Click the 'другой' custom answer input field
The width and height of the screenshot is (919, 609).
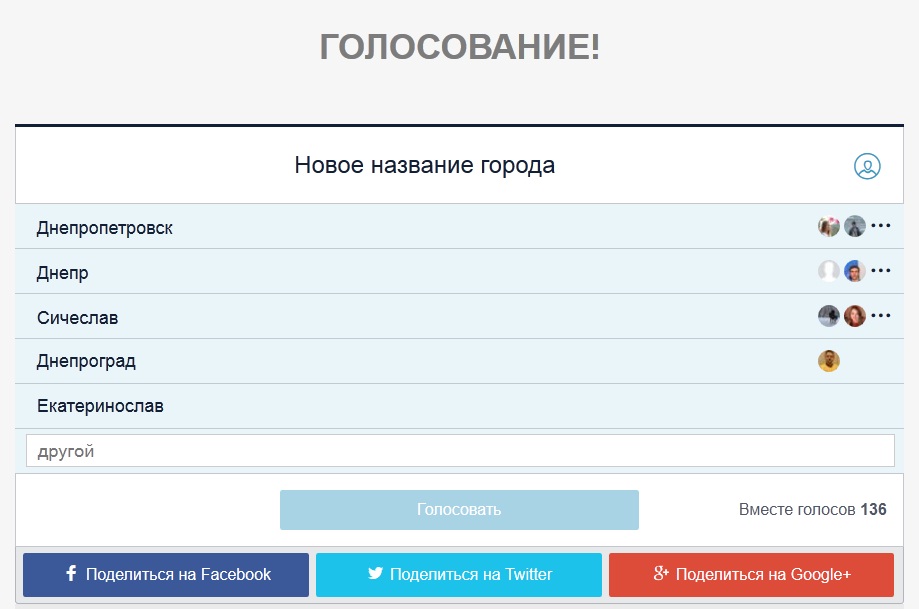[459, 451]
